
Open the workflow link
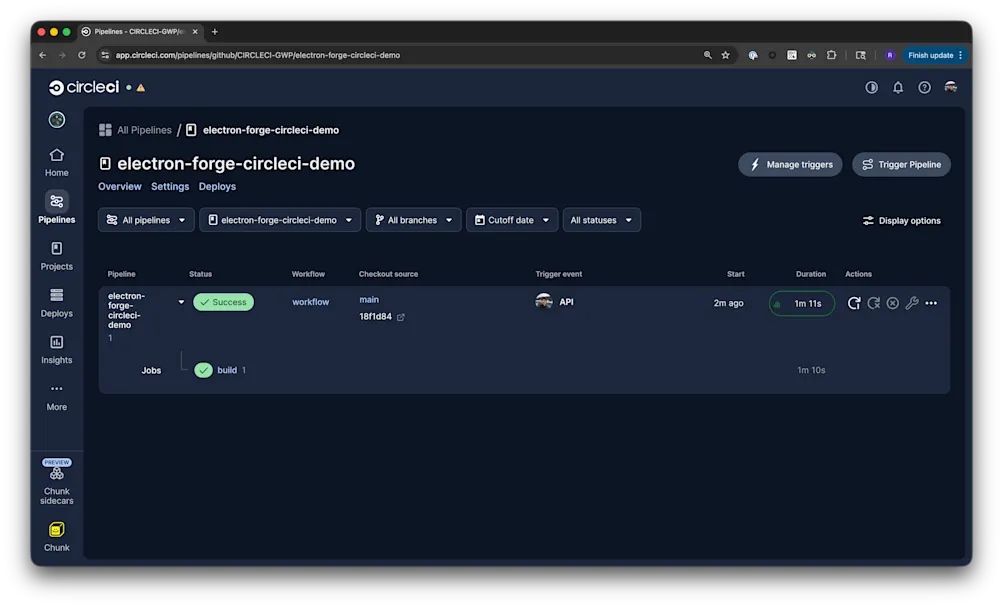coord(310,302)
